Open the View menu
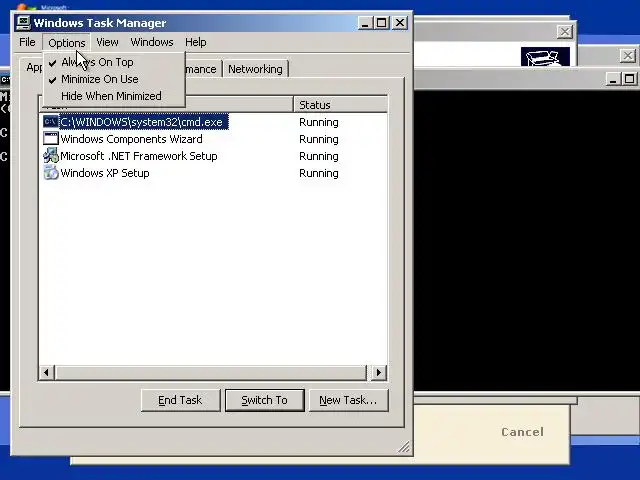 pyautogui.click(x=107, y=42)
